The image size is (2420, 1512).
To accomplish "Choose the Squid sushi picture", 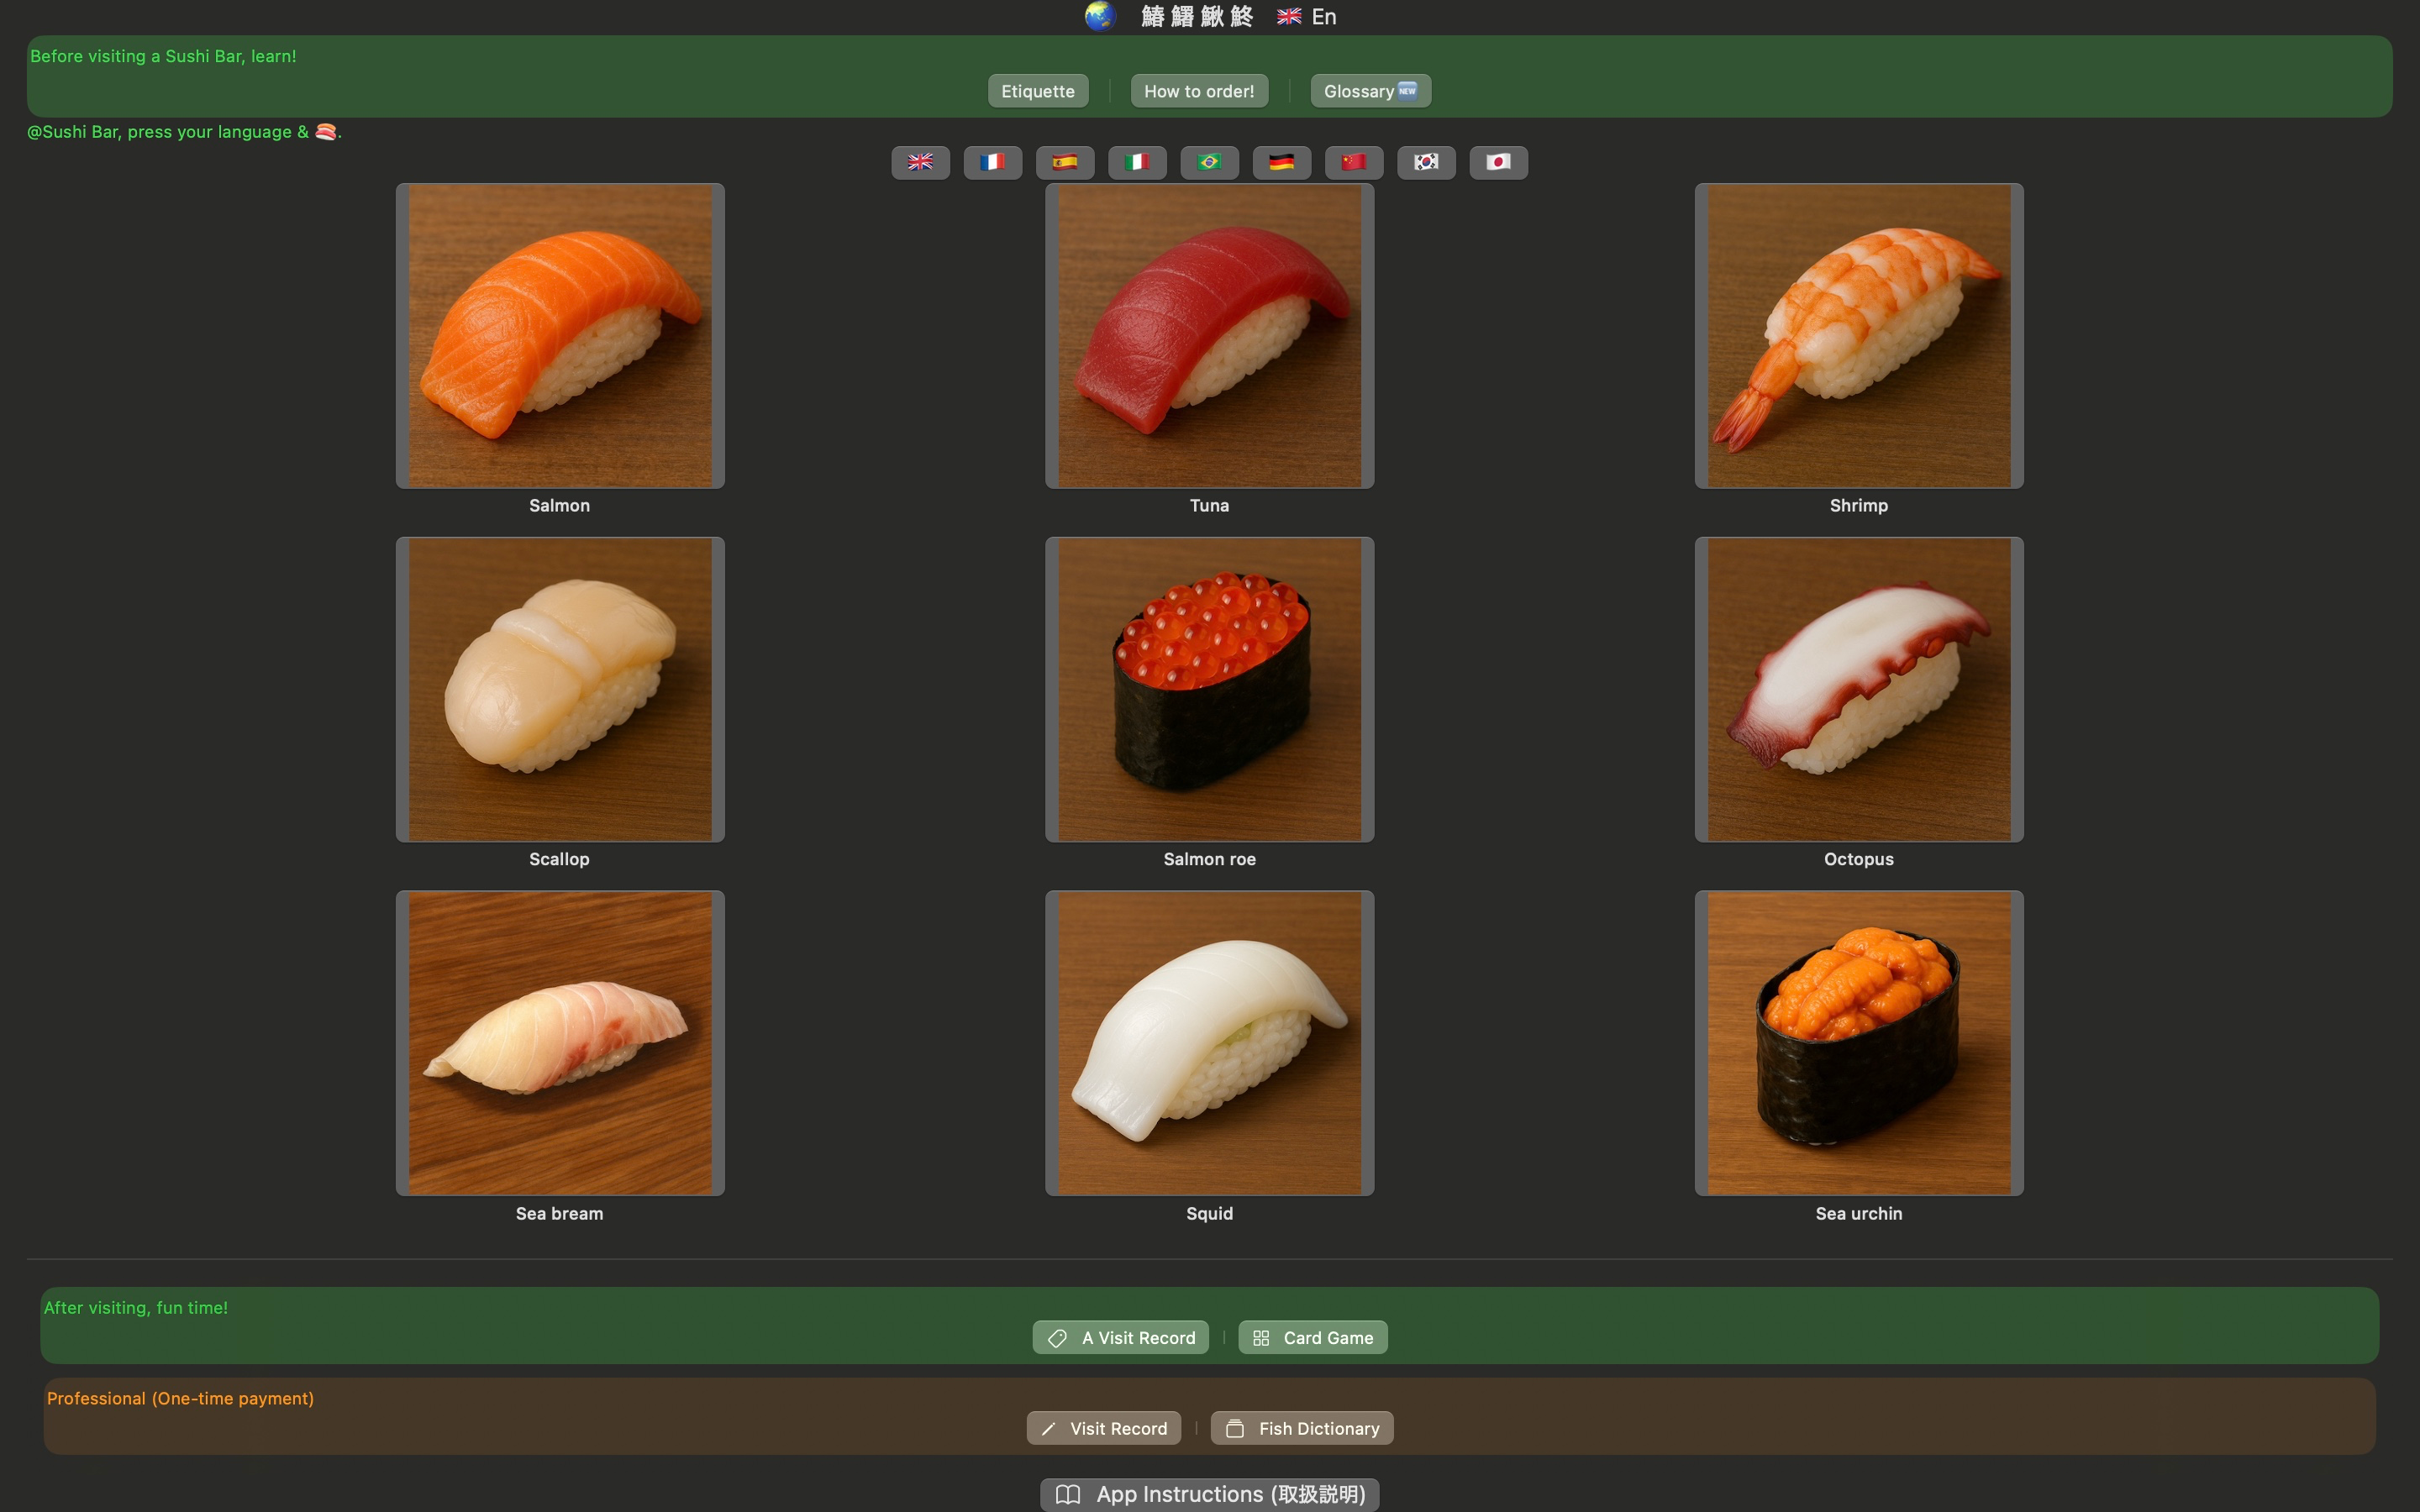I will pos(1209,1043).
